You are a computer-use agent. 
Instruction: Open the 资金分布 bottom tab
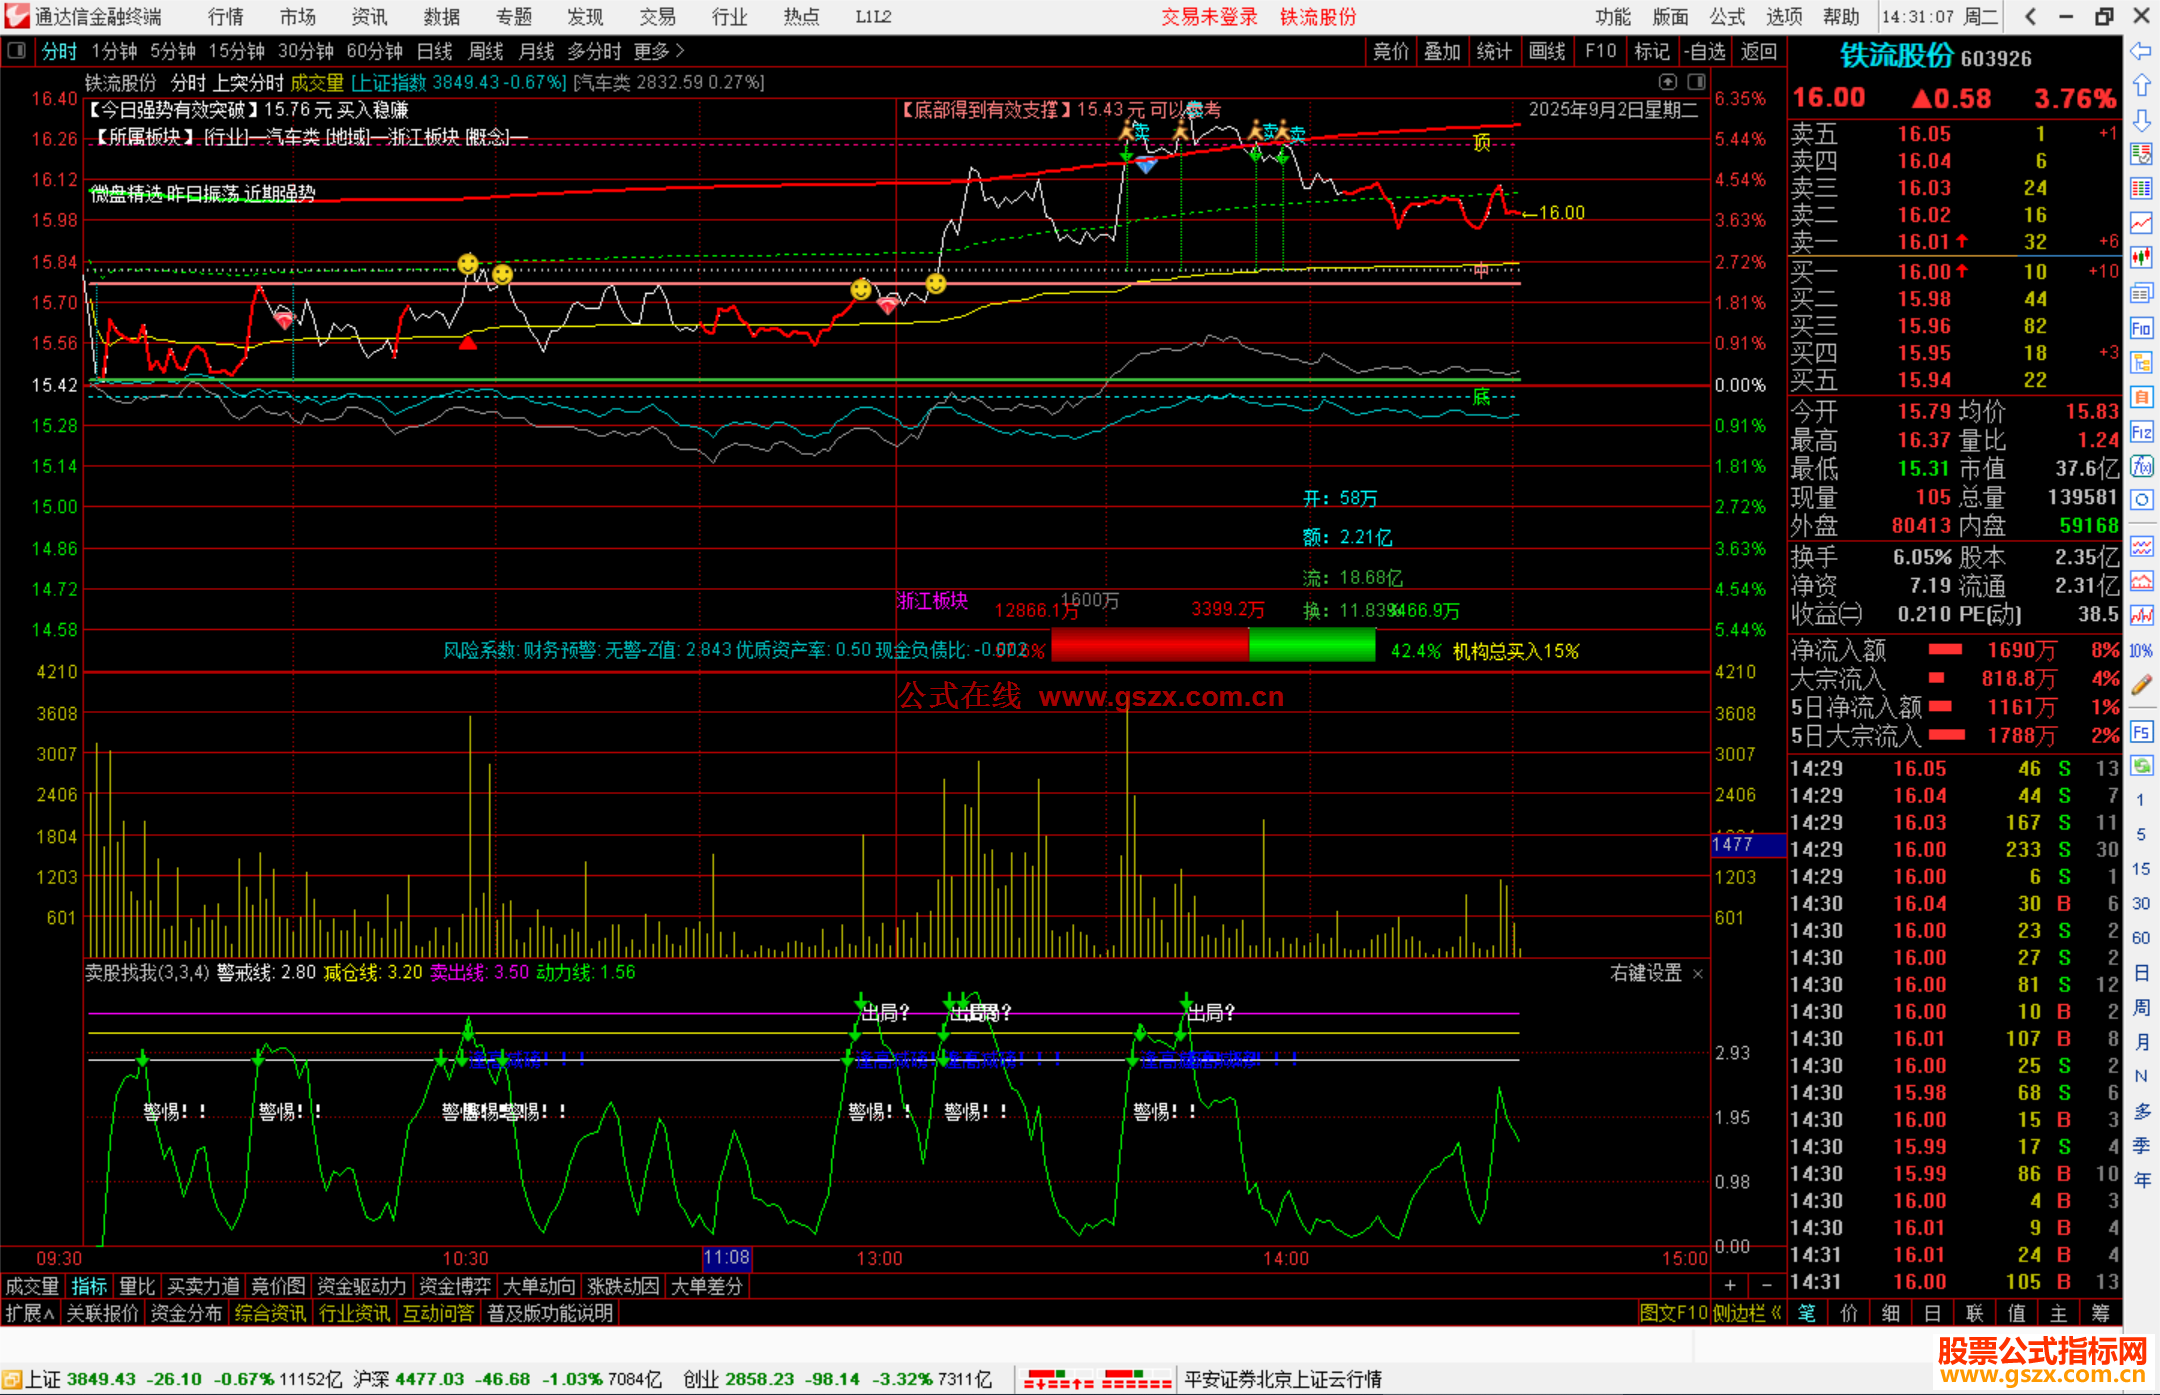(x=186, y=1313)
